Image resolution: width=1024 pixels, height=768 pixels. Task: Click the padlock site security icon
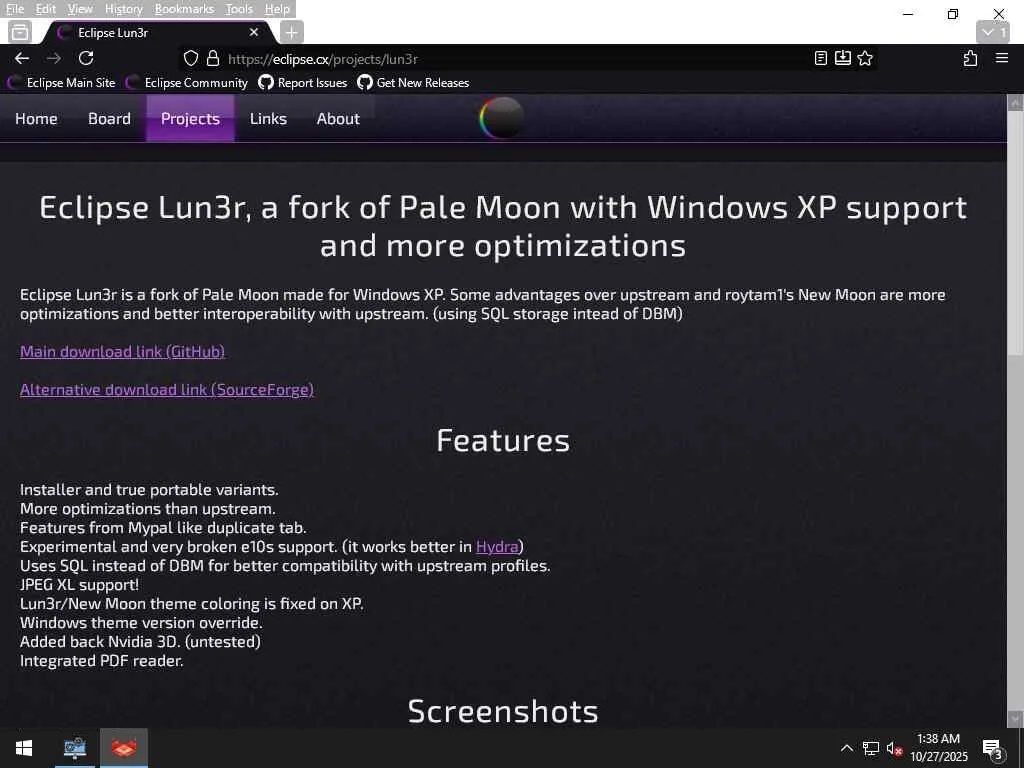pos(212,58)
